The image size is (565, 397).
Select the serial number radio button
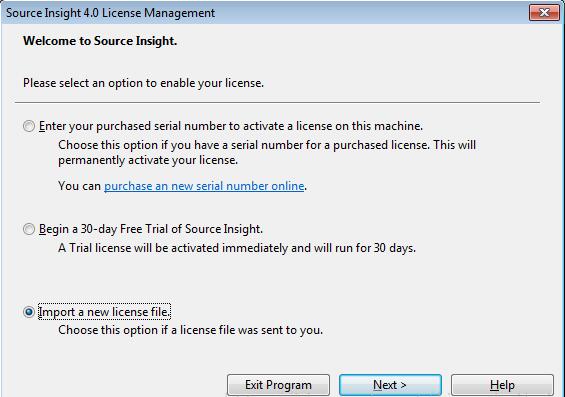click(29, 126)
